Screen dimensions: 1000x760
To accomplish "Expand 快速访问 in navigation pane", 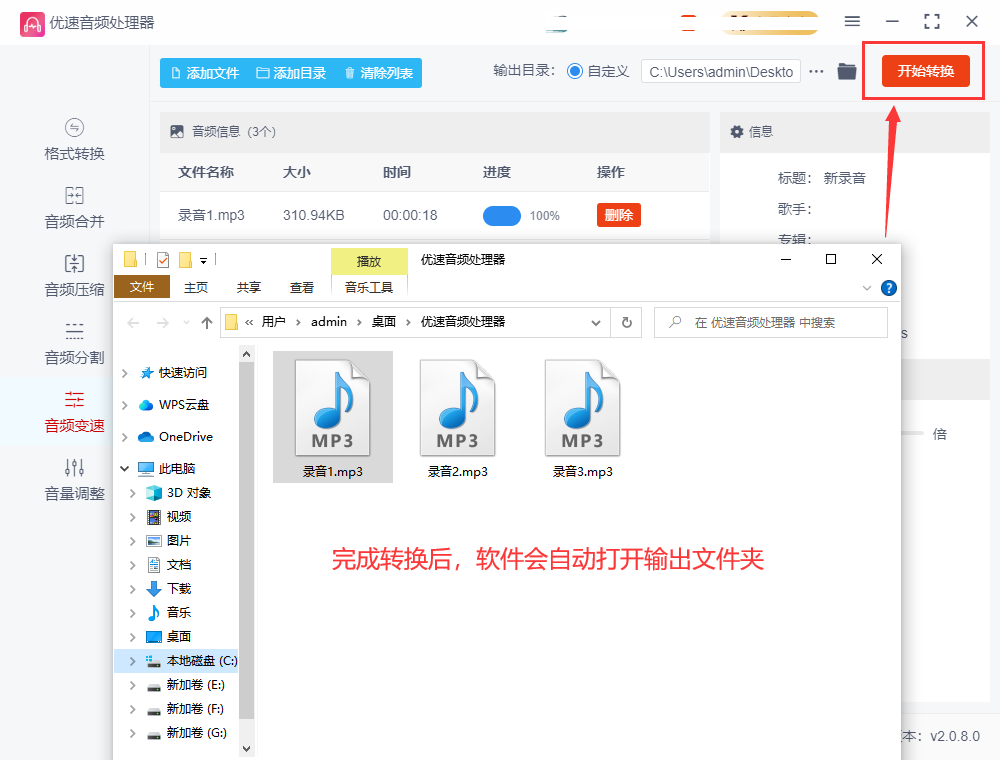I will [125, 373].
